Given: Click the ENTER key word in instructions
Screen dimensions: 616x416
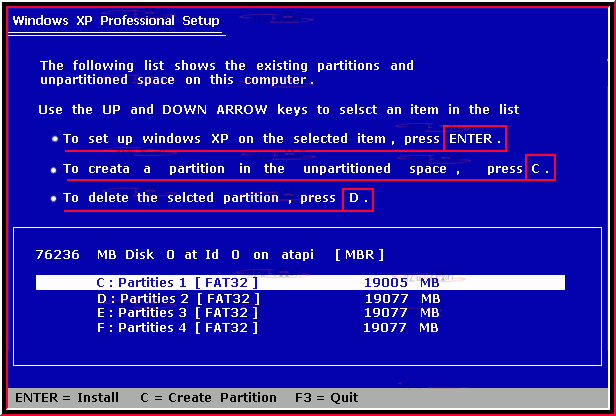Looking at the screenshot, I should 471,139.
